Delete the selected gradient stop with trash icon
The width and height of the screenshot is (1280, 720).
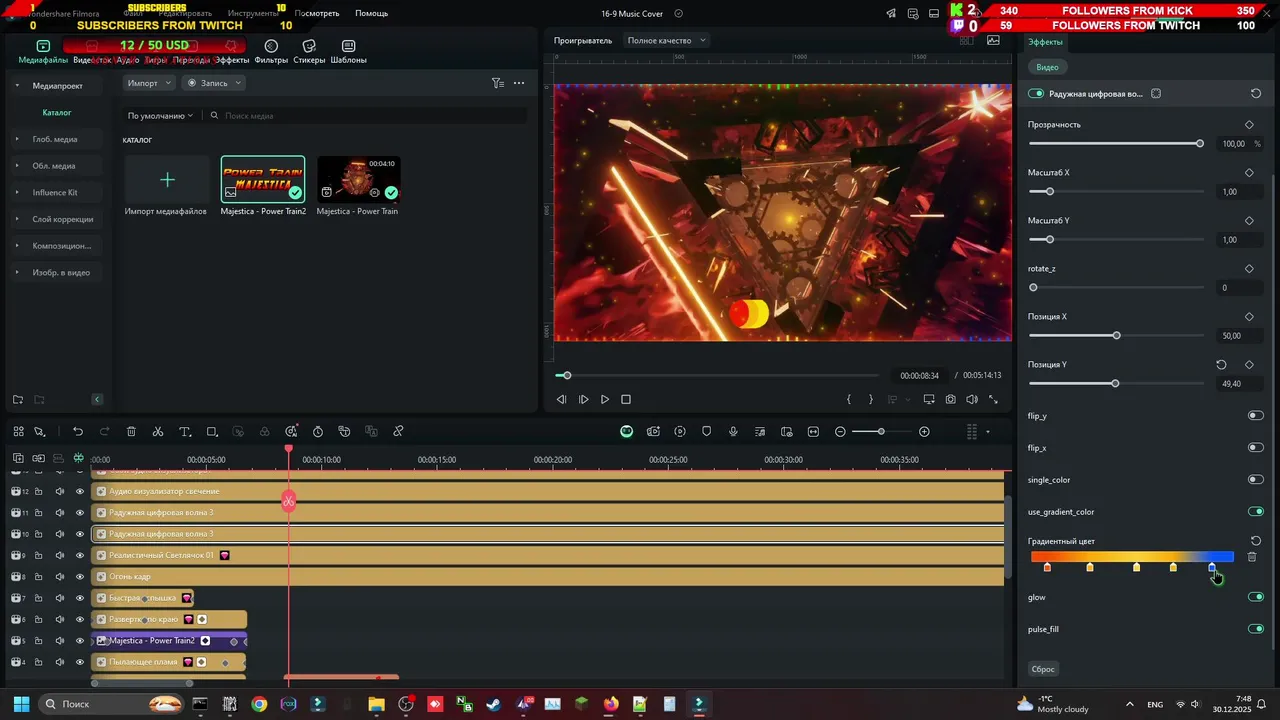(1252, 557)
